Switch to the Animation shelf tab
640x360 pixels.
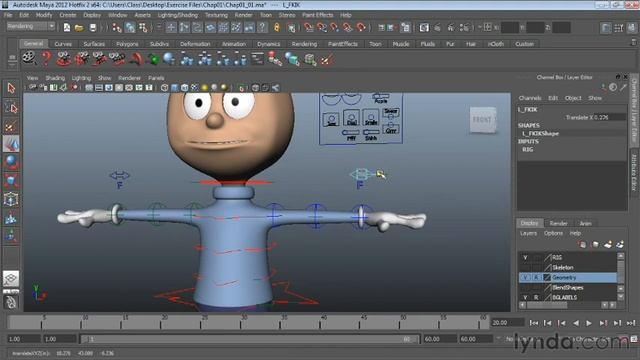[x=234, y=44]
